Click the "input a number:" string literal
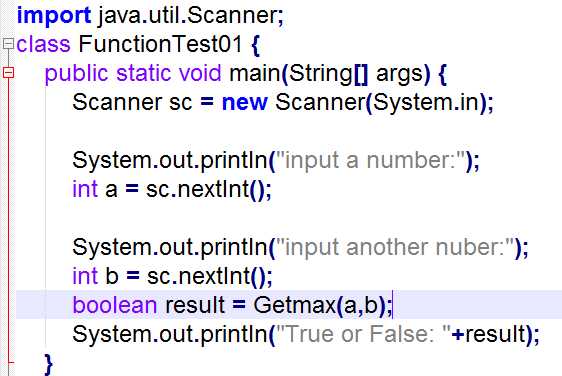The width and height of the screenshot is (562, 376). click(x=371, y=160)
